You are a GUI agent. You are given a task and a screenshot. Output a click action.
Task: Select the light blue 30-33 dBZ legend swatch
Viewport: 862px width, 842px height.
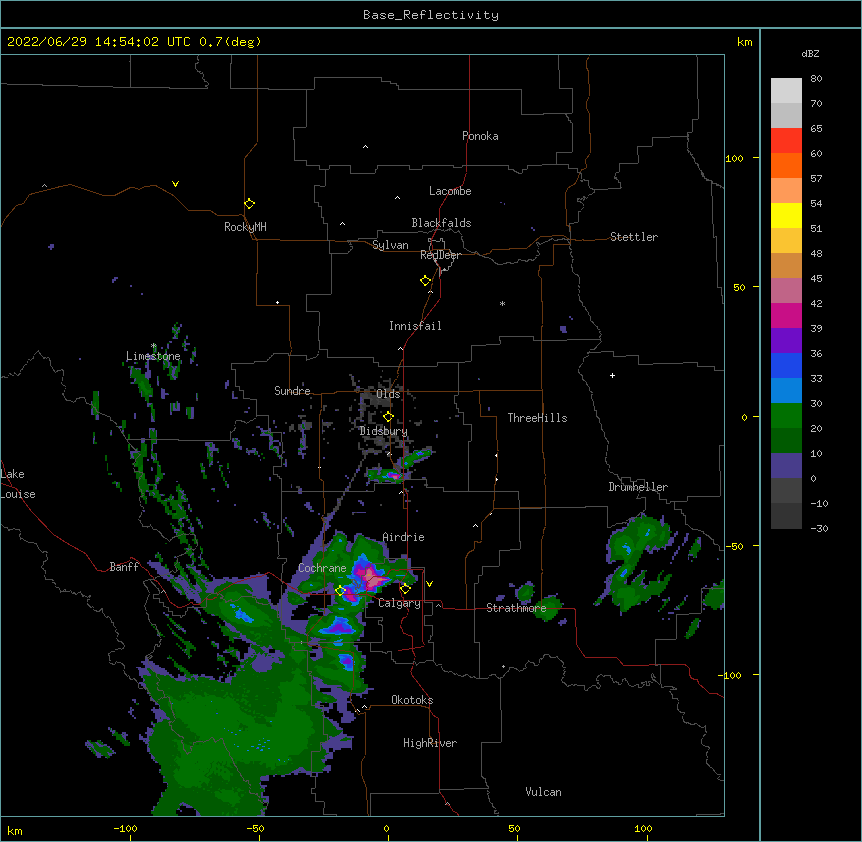pyautogui.click(x=786, y=390)
